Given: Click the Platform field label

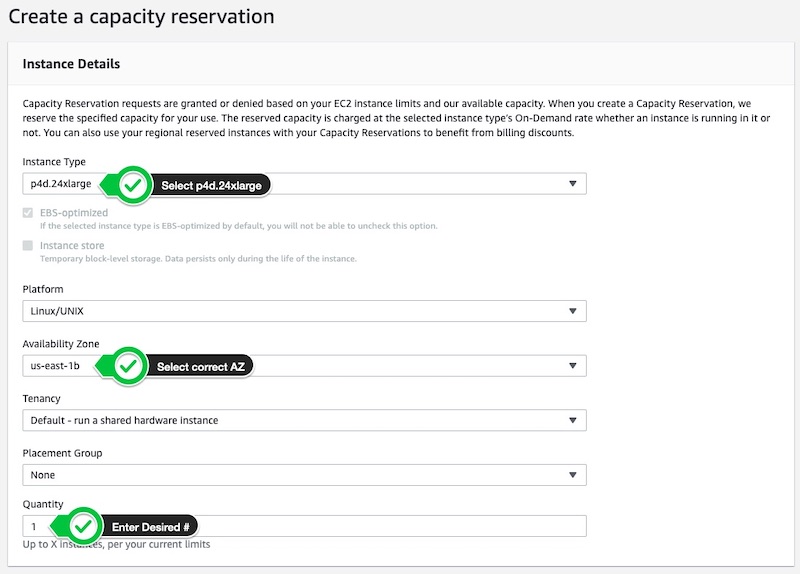Looking at the screenshot, I should pos(43,289).
